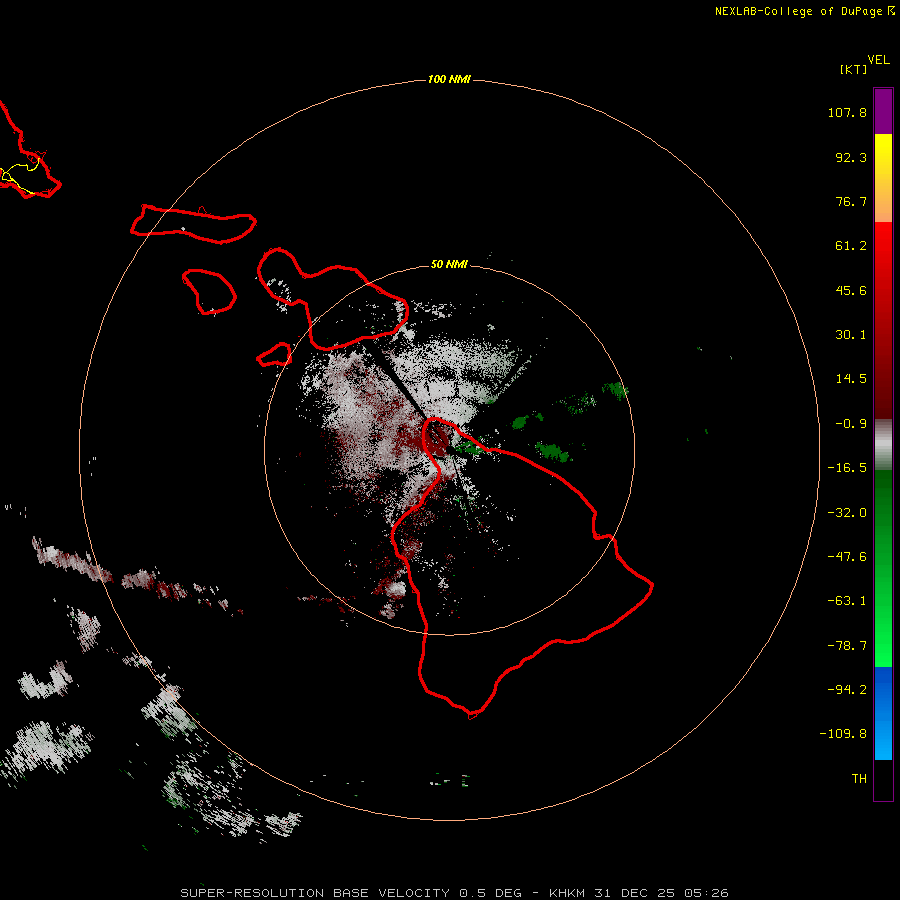Click the [KT] units label
This screenshot has width=900, height=900.
pyautogui.click(x=853, y=69)
